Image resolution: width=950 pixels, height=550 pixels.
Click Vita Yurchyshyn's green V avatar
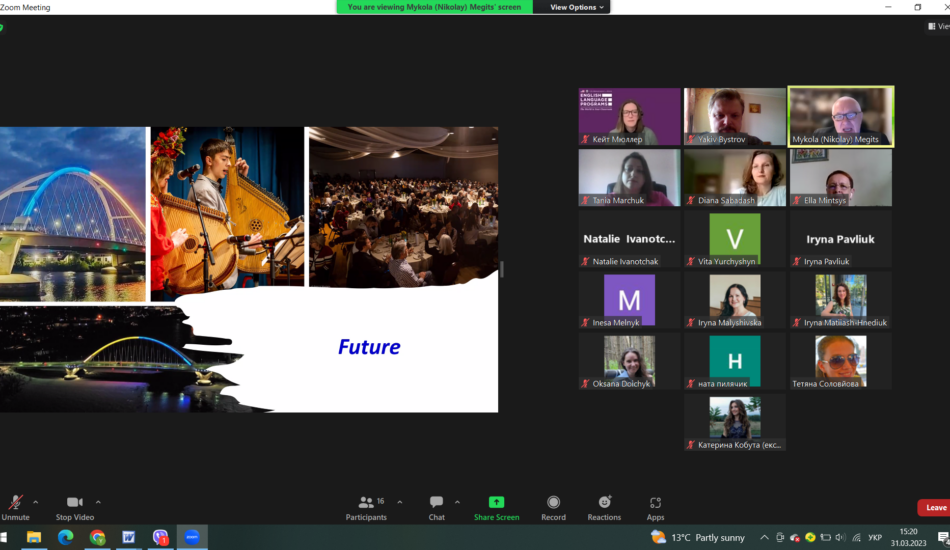coord(734,238)
